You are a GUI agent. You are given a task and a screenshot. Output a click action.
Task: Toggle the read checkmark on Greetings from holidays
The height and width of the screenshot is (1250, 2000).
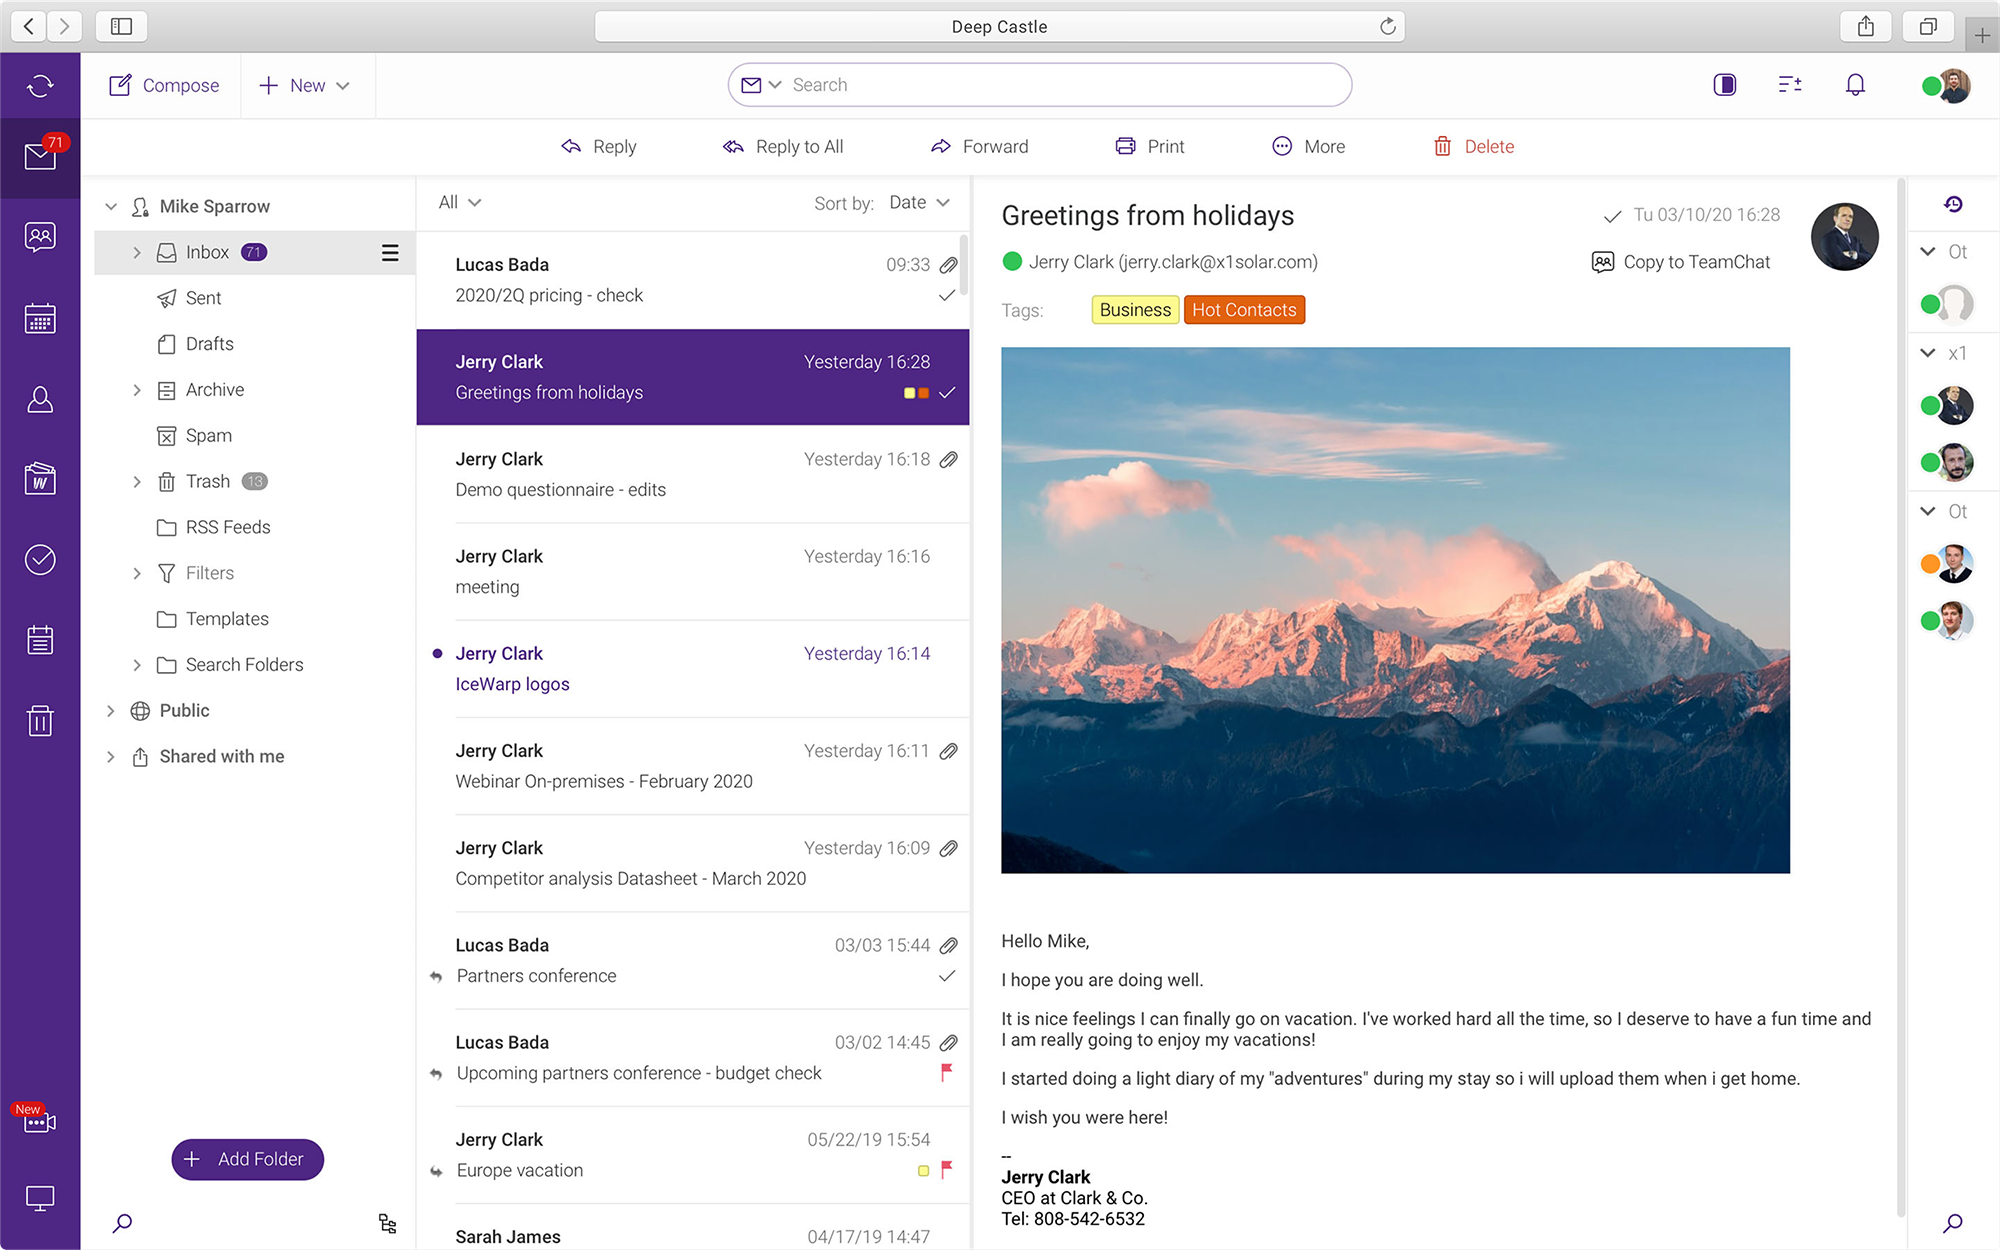click(x=947, y=393)
